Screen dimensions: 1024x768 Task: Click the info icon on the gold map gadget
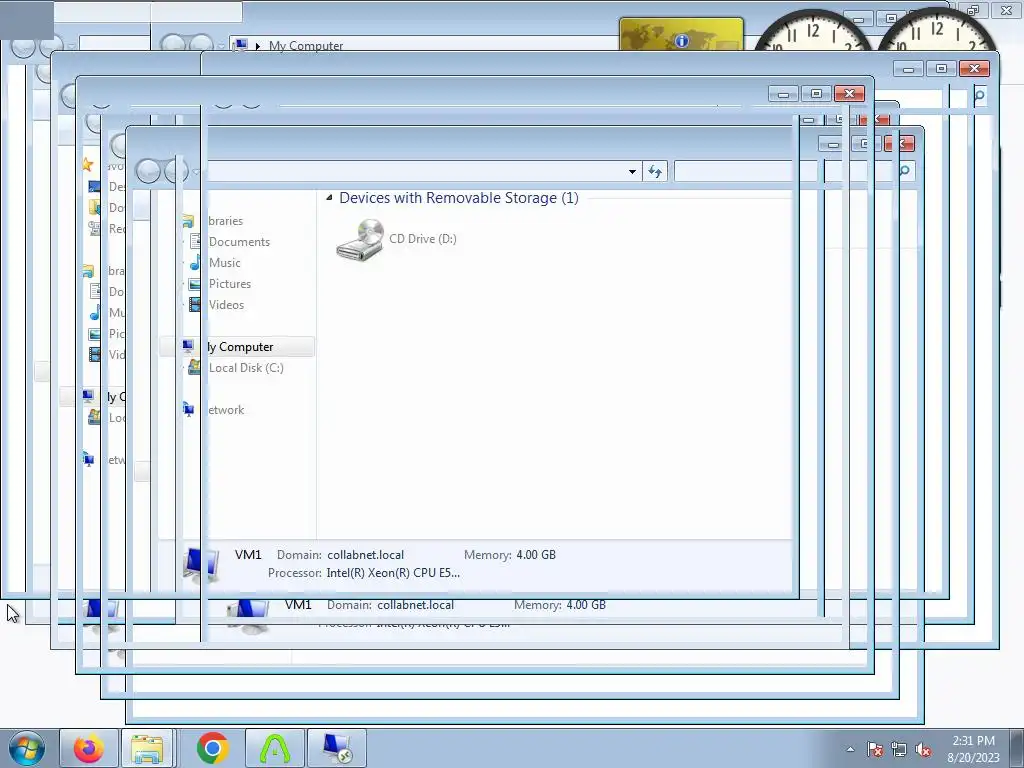682,41
